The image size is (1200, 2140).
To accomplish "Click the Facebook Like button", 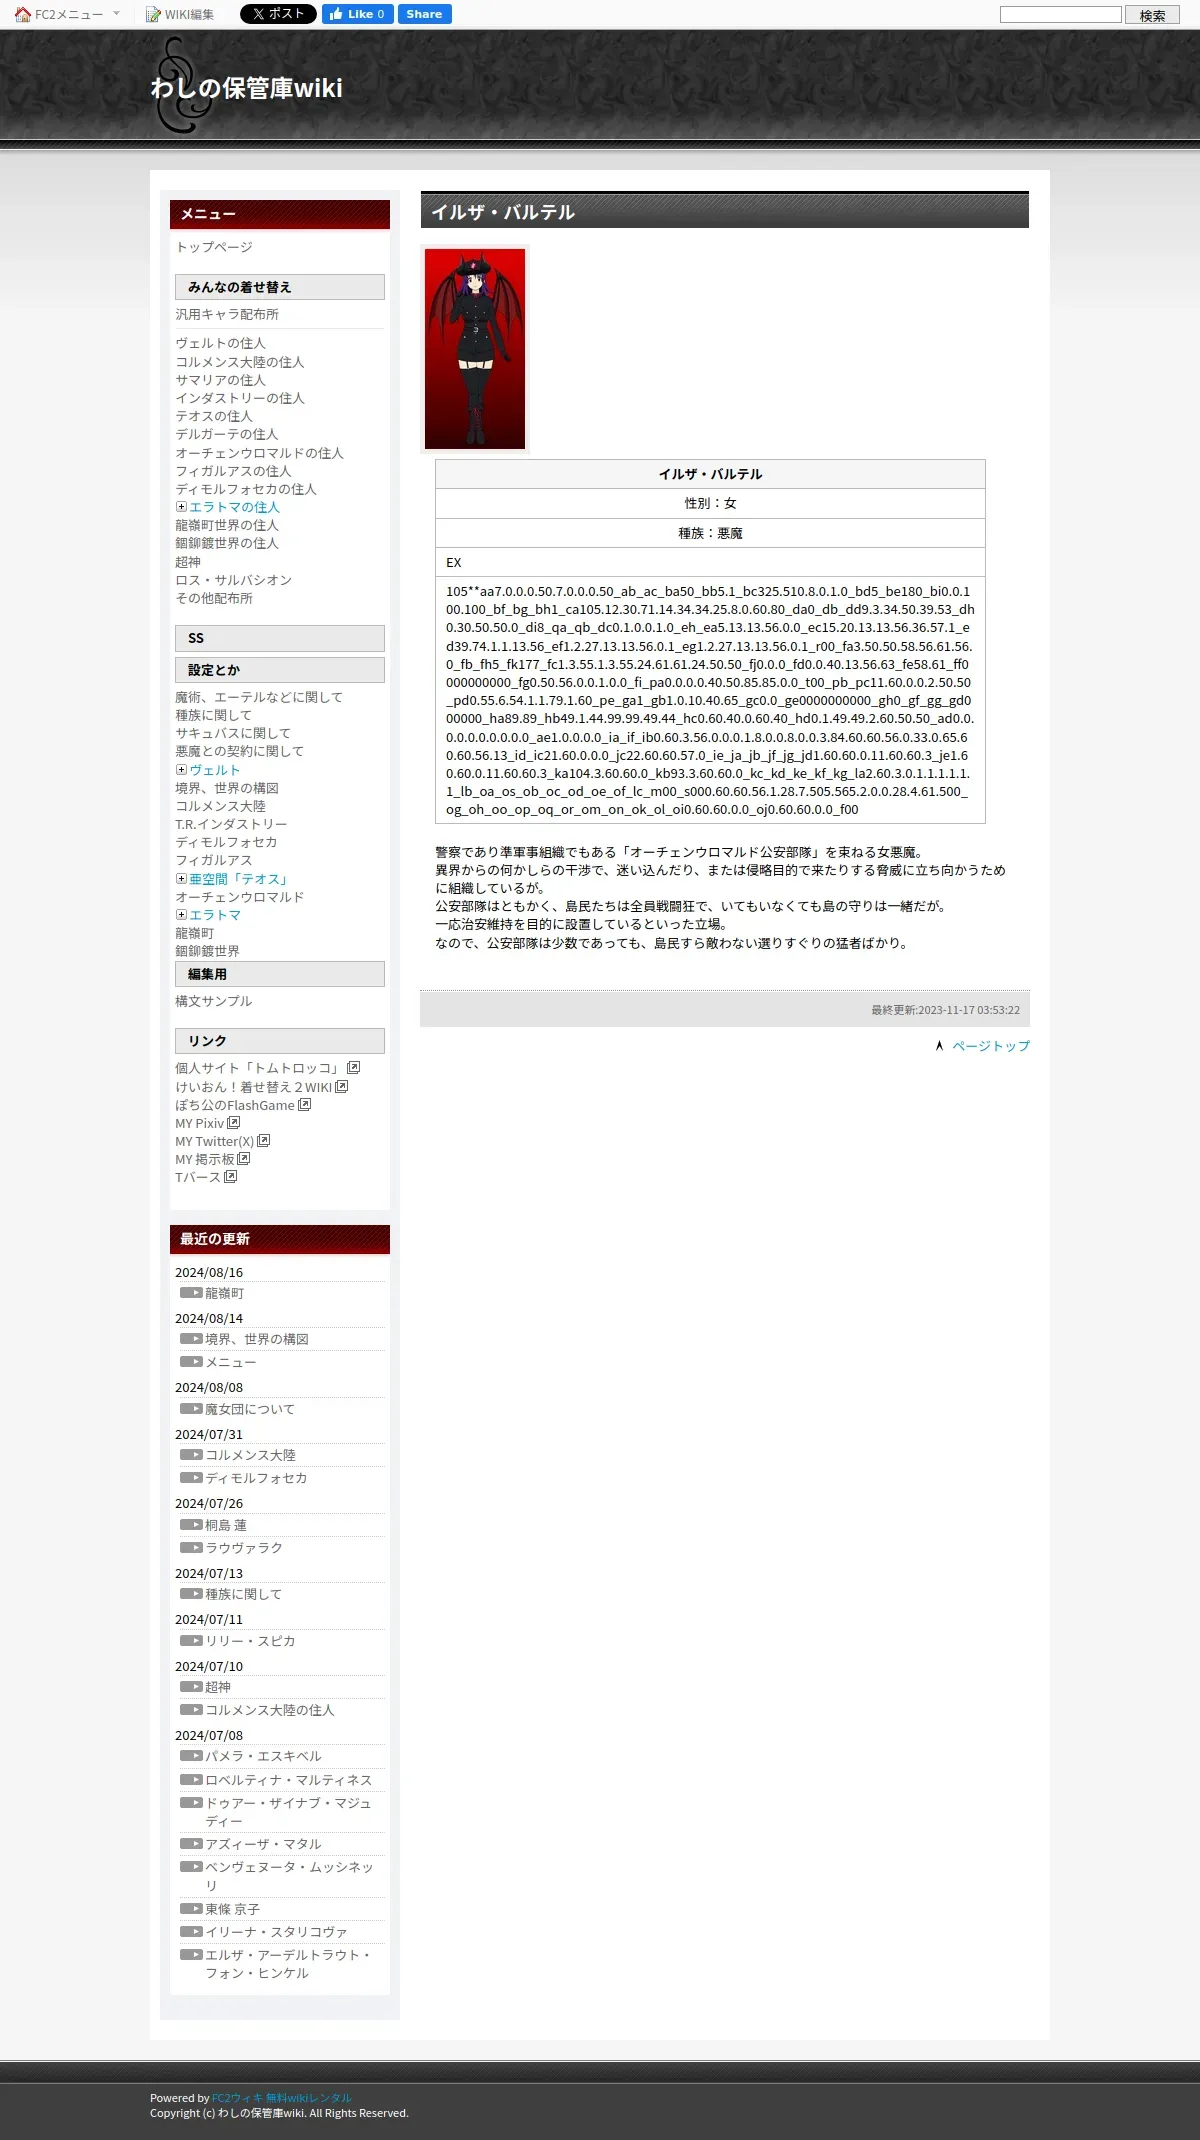I will [x=357, y=14].
